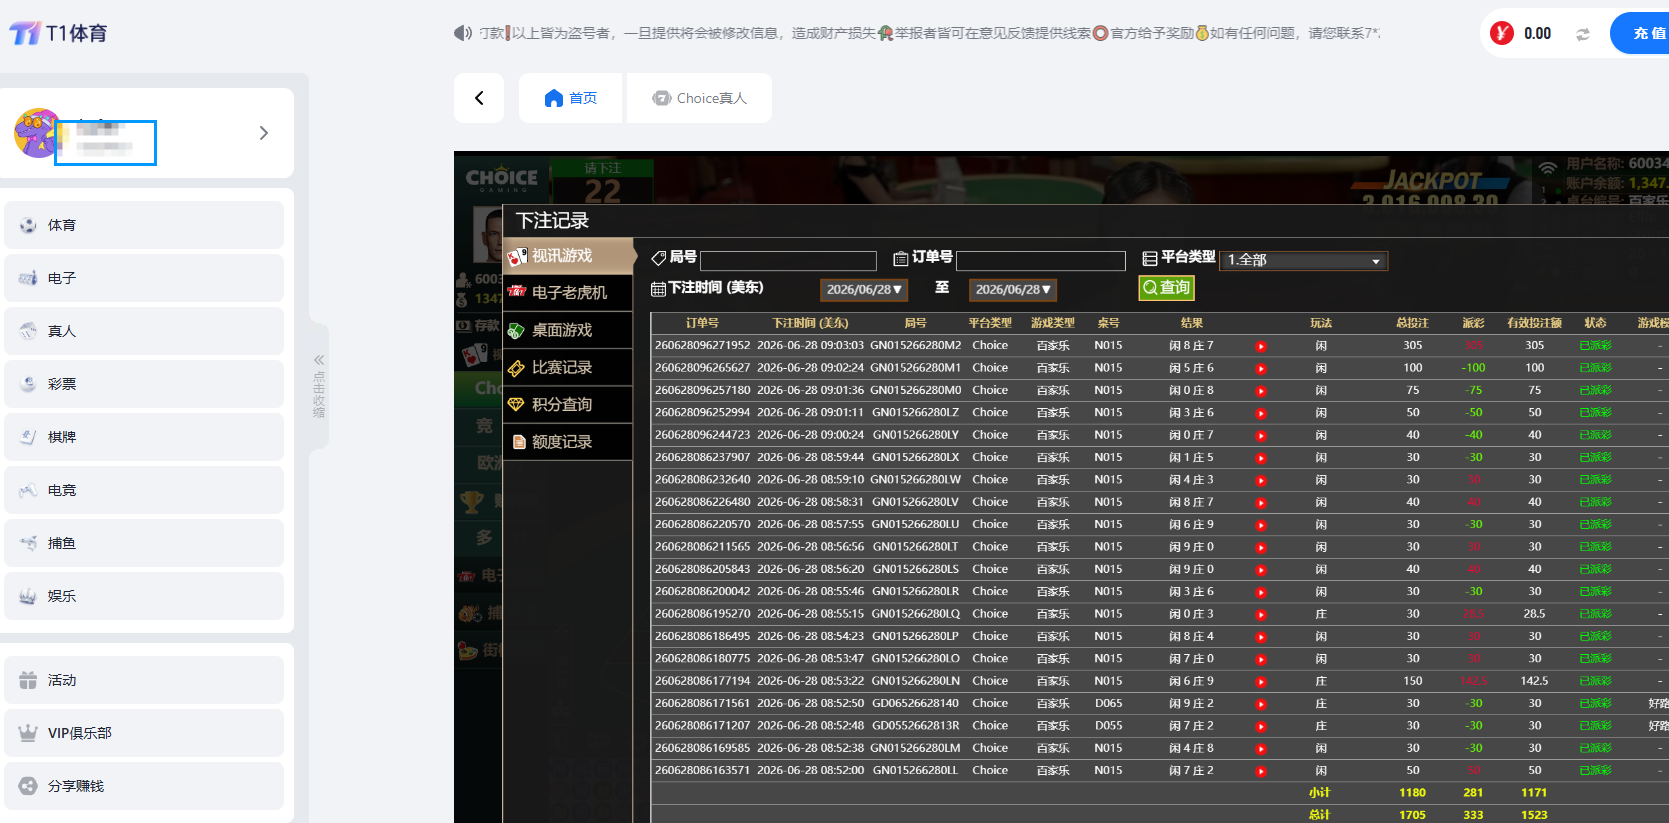Open 捕鱼 fishing in sidebar
The width and height of the screenshot is (1669, 823).
144,543
